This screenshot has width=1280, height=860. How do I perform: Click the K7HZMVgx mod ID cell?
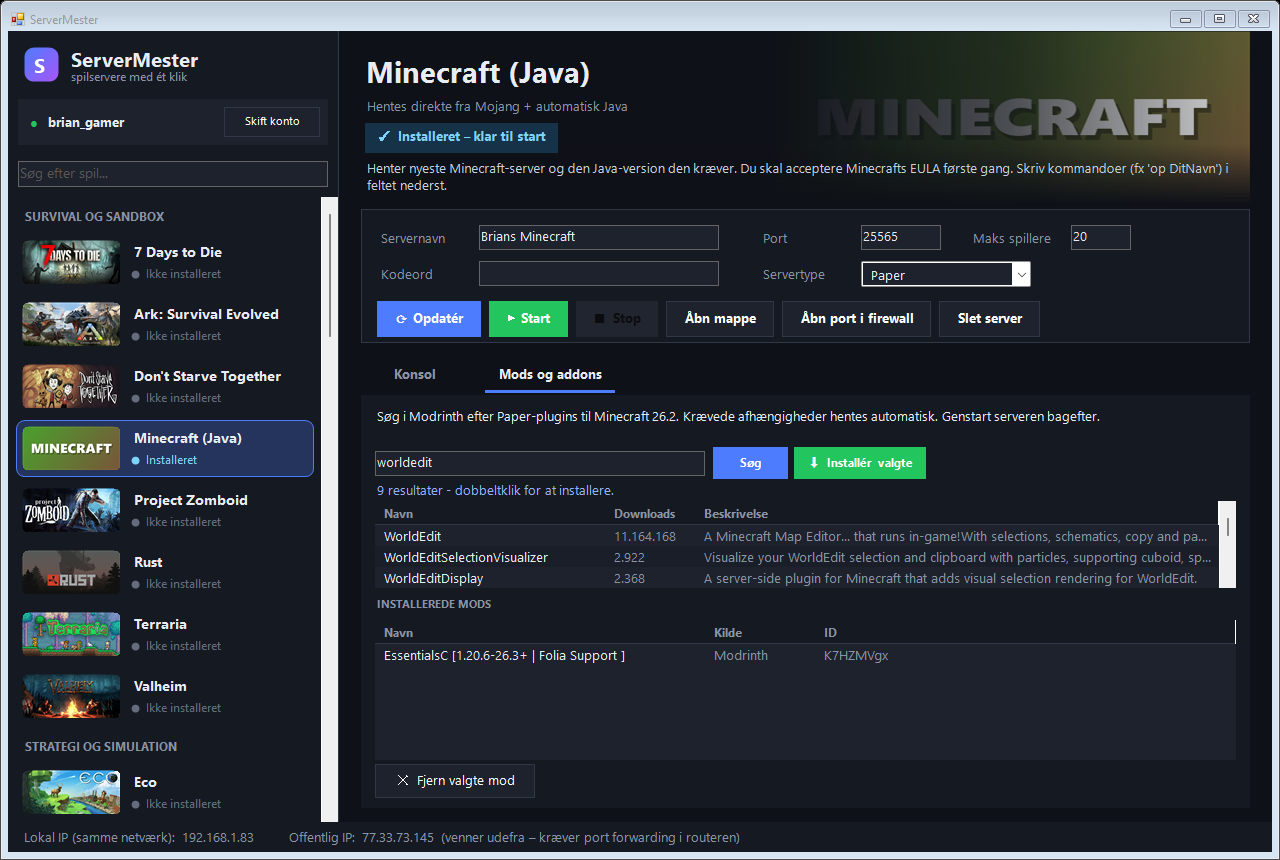pyautogui.click(x=856, y=656)
